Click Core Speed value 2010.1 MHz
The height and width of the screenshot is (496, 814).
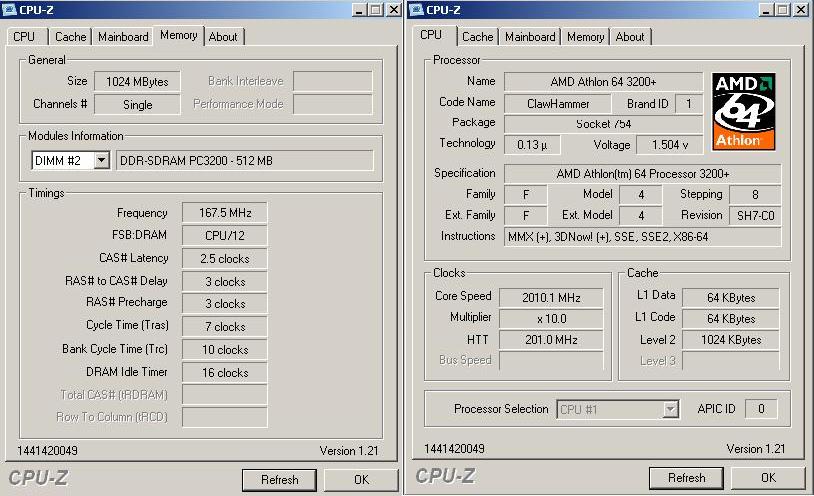click(551, 298)
